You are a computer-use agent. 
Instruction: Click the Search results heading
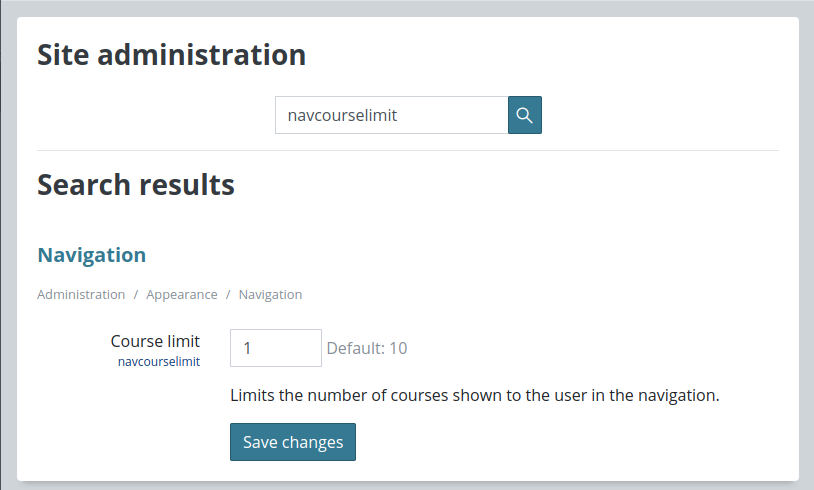(x=136, y=185)
